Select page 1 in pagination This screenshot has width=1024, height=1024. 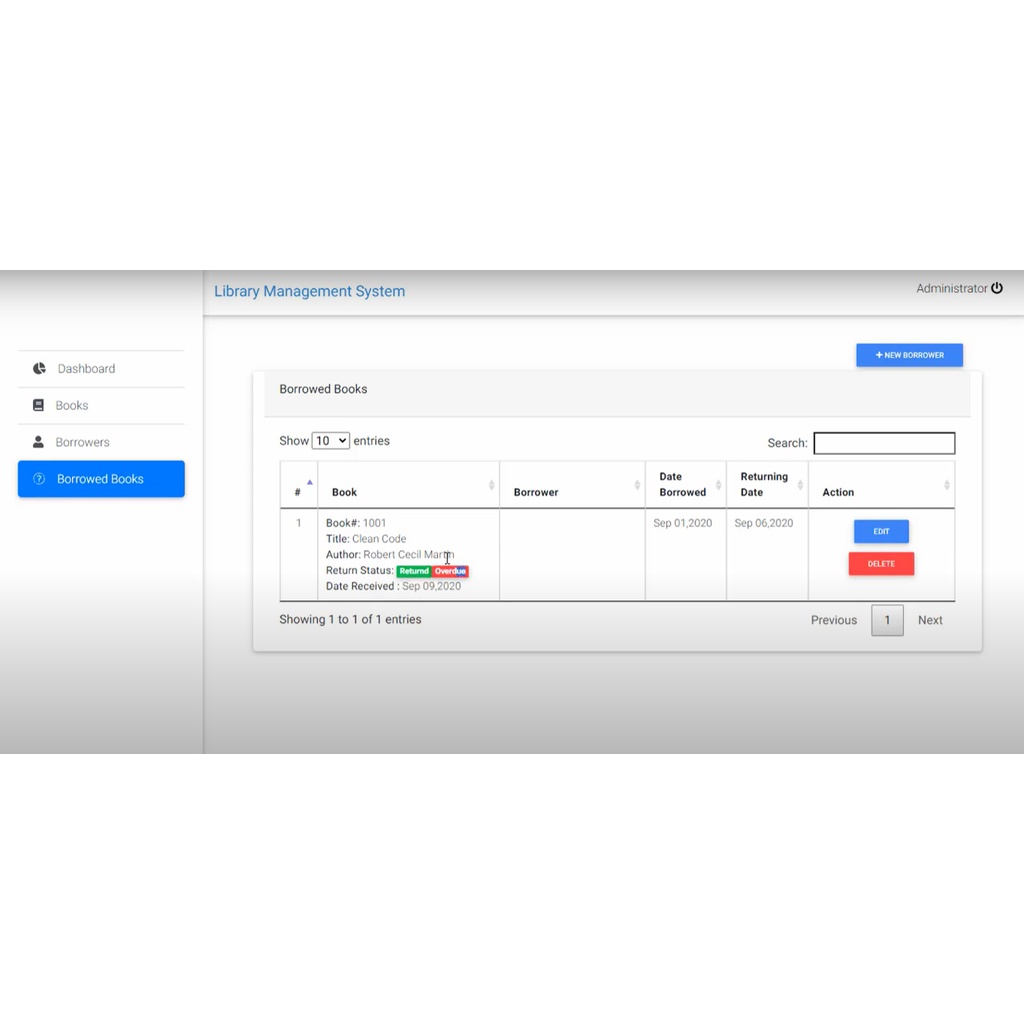point(887,620)
